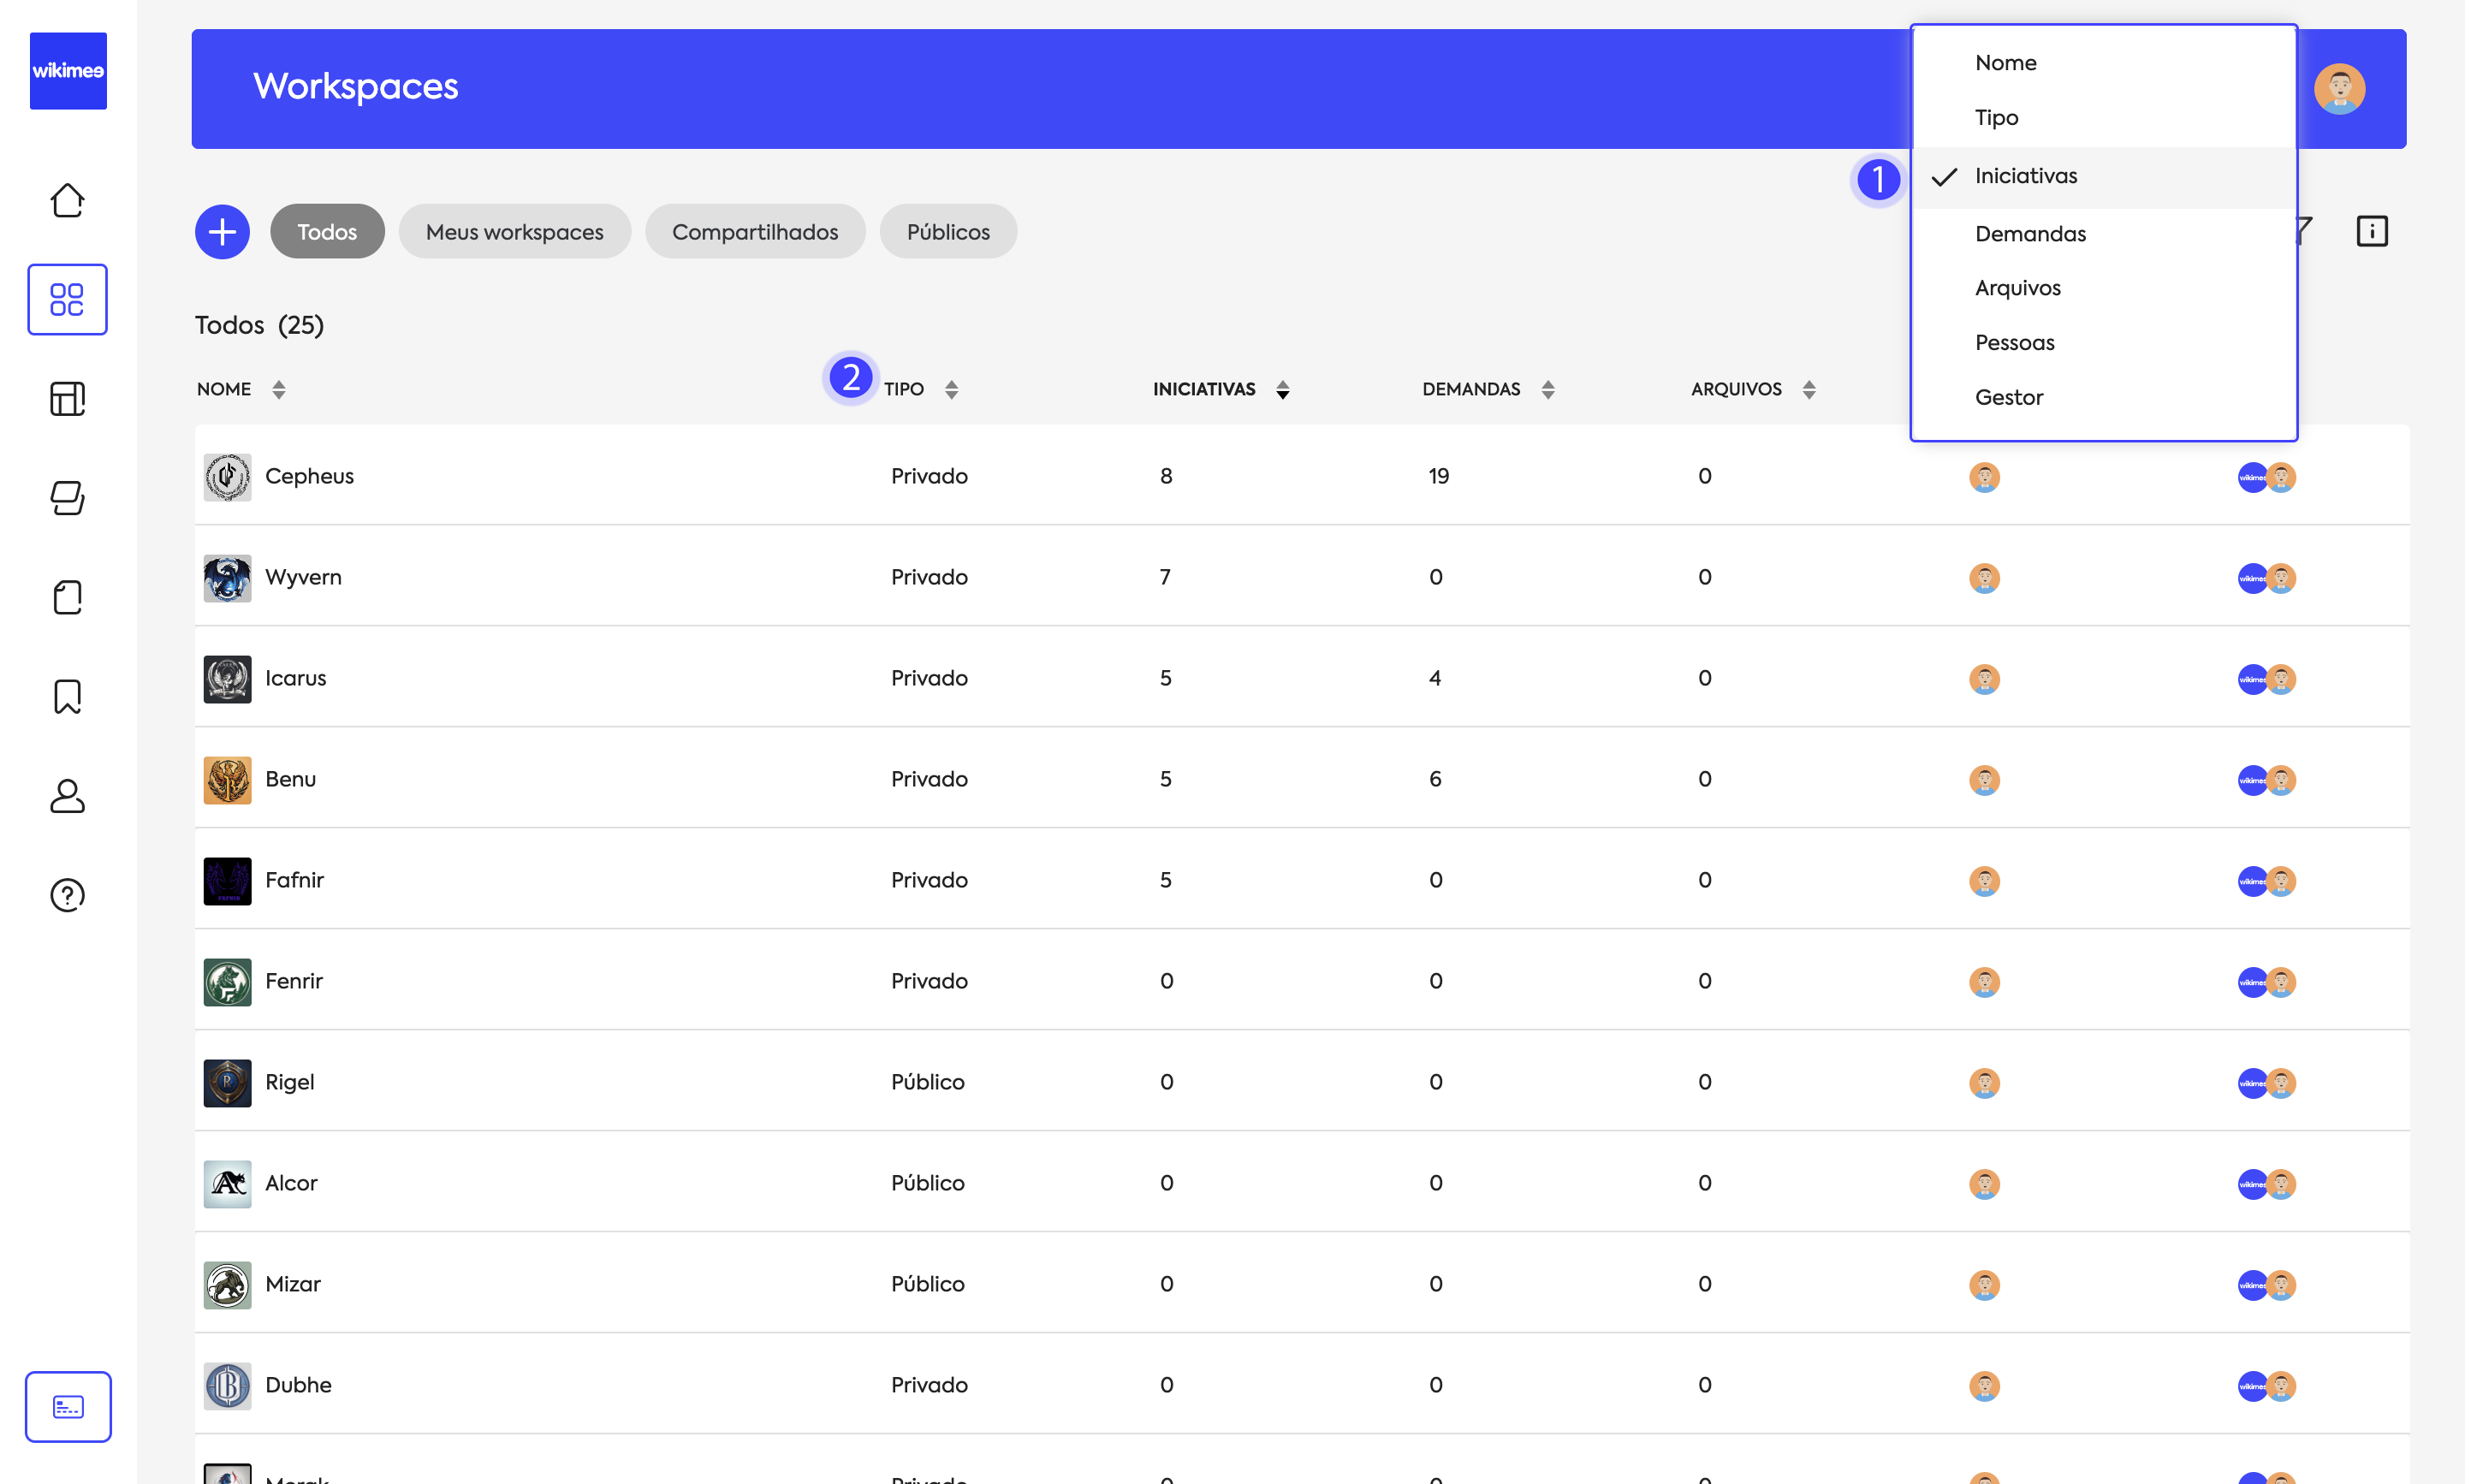Image resolution: width=2465 pixels, height=1484 pixels.
Task: Click the info icon at top right
Action: [x=2371, y=231]
